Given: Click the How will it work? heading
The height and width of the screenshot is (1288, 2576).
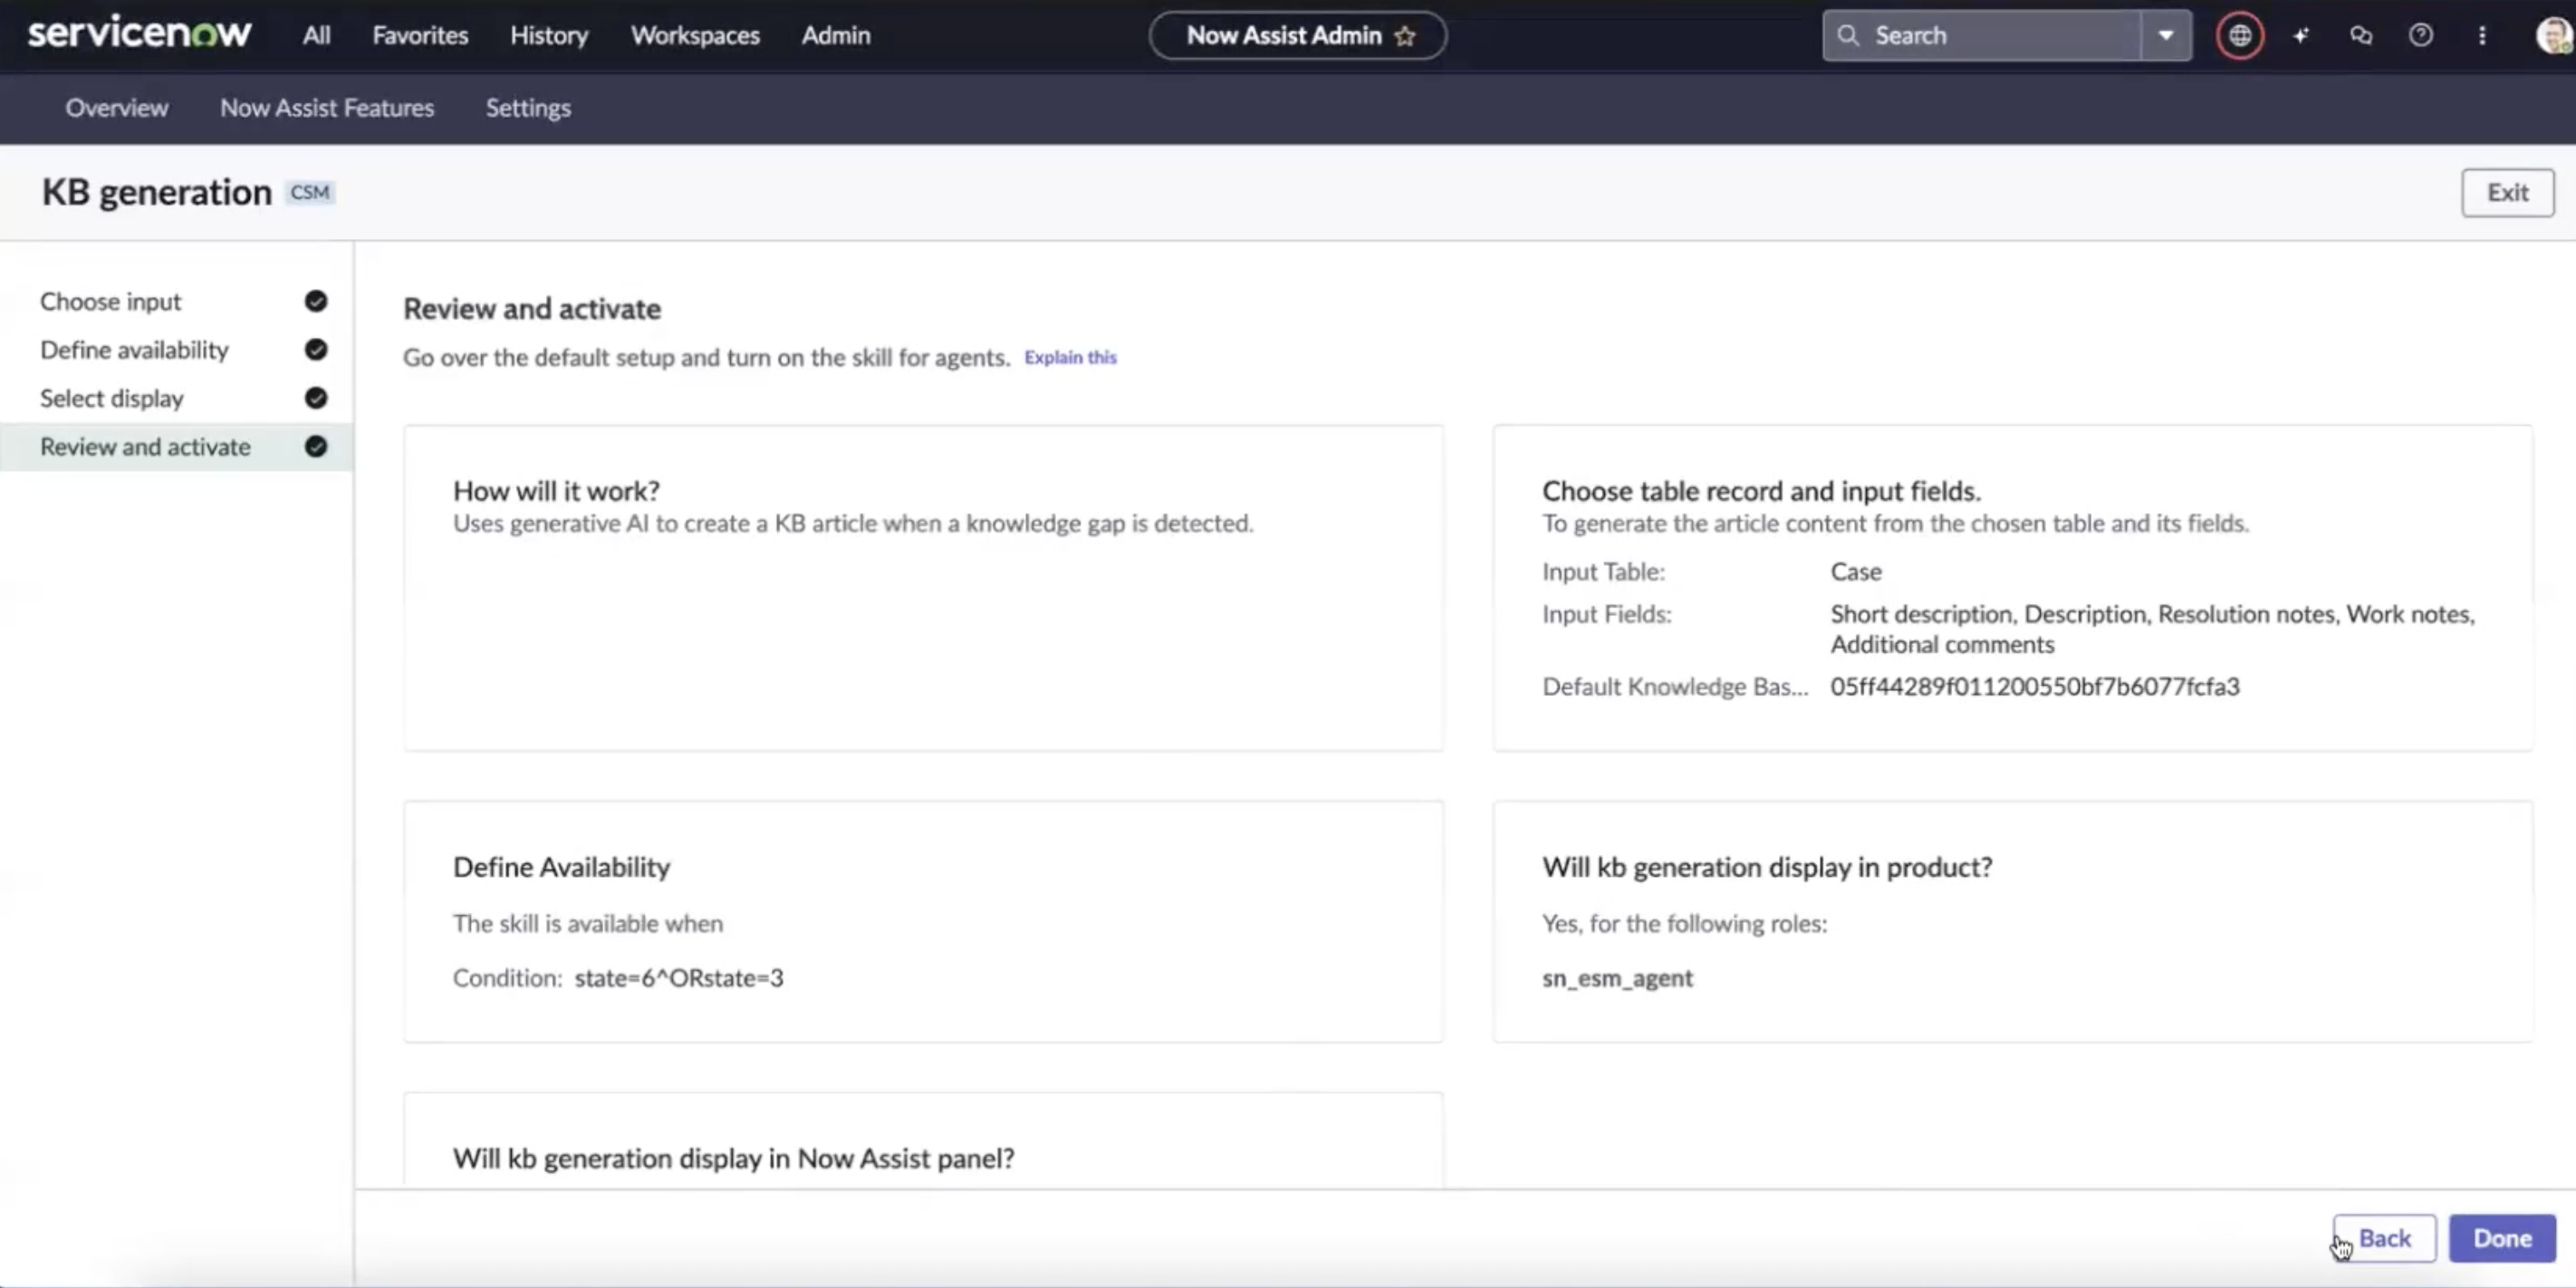Looking at the screenshot, I should [x=556, y=490].
